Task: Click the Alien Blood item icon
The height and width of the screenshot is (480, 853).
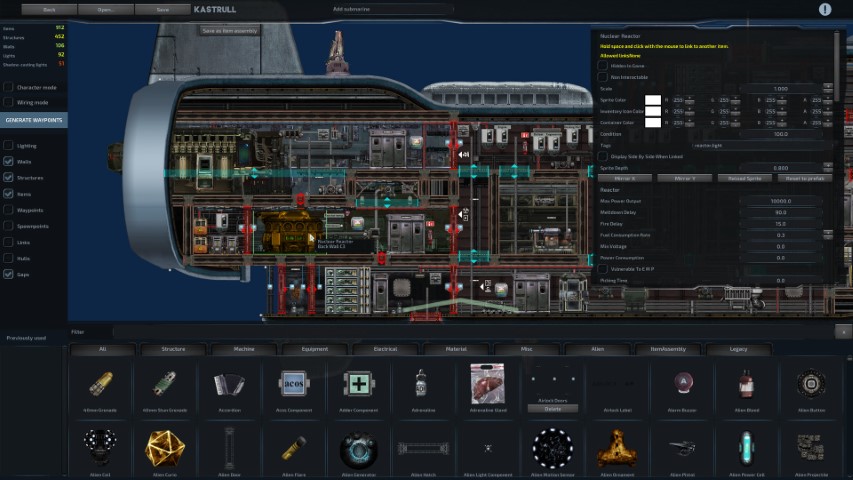Action: [746, 384]
